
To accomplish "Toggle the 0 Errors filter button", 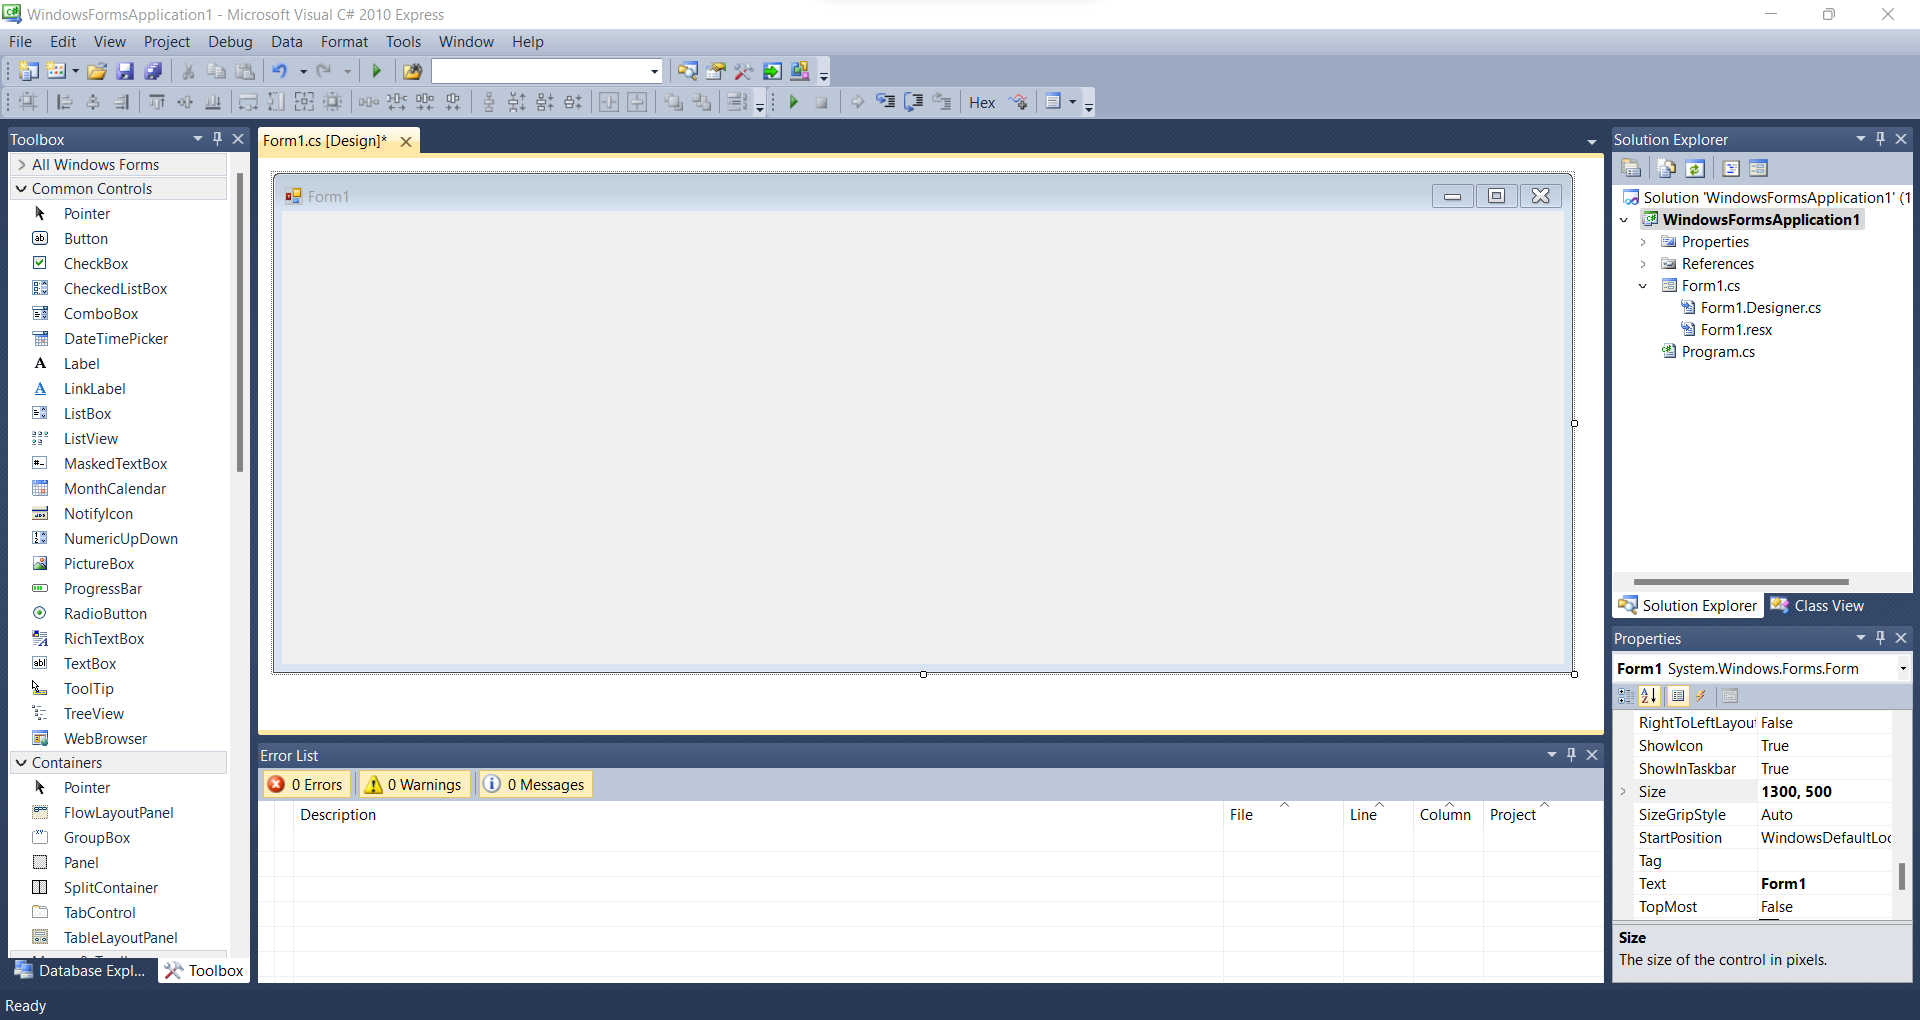I will click(x=307, y=785).
